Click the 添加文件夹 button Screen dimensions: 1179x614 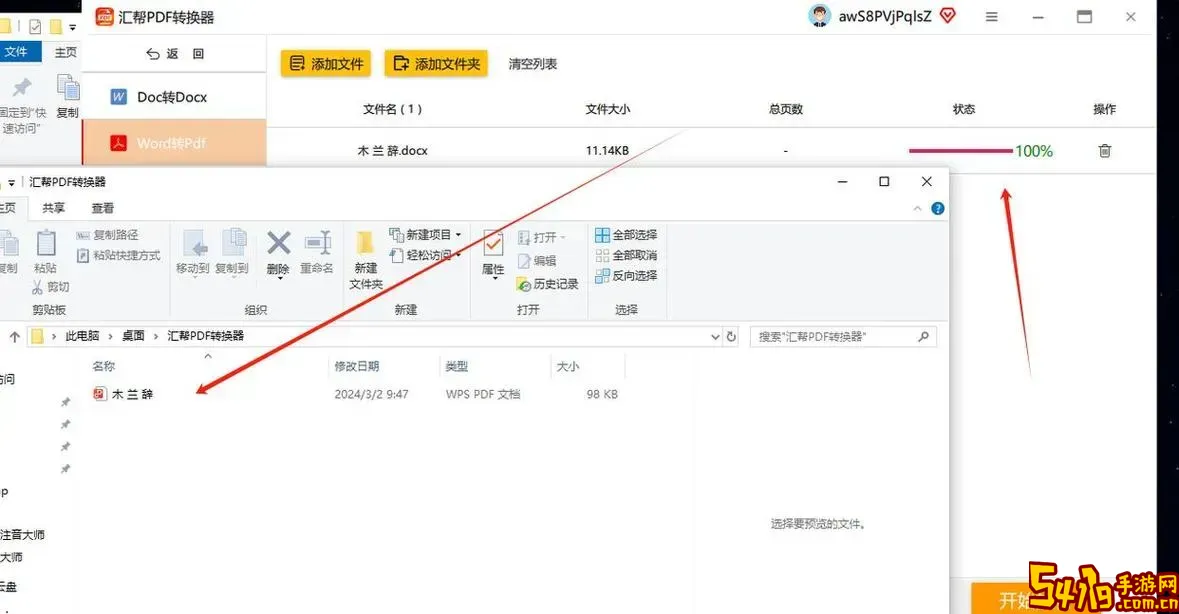tap(436, 64)
